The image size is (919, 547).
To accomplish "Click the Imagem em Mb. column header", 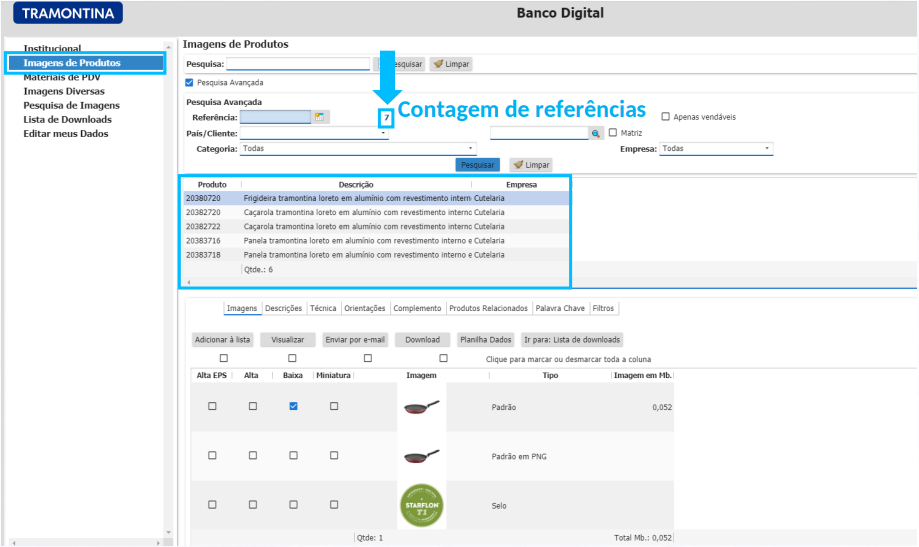I will tap(642, 375).
